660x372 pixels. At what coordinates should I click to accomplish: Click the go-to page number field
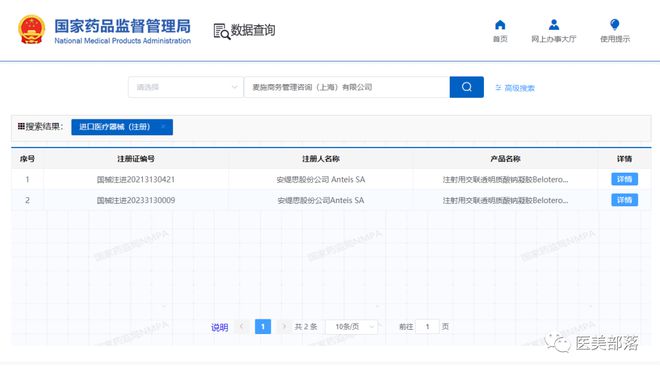pyautogui.click(x=427, y=327)
